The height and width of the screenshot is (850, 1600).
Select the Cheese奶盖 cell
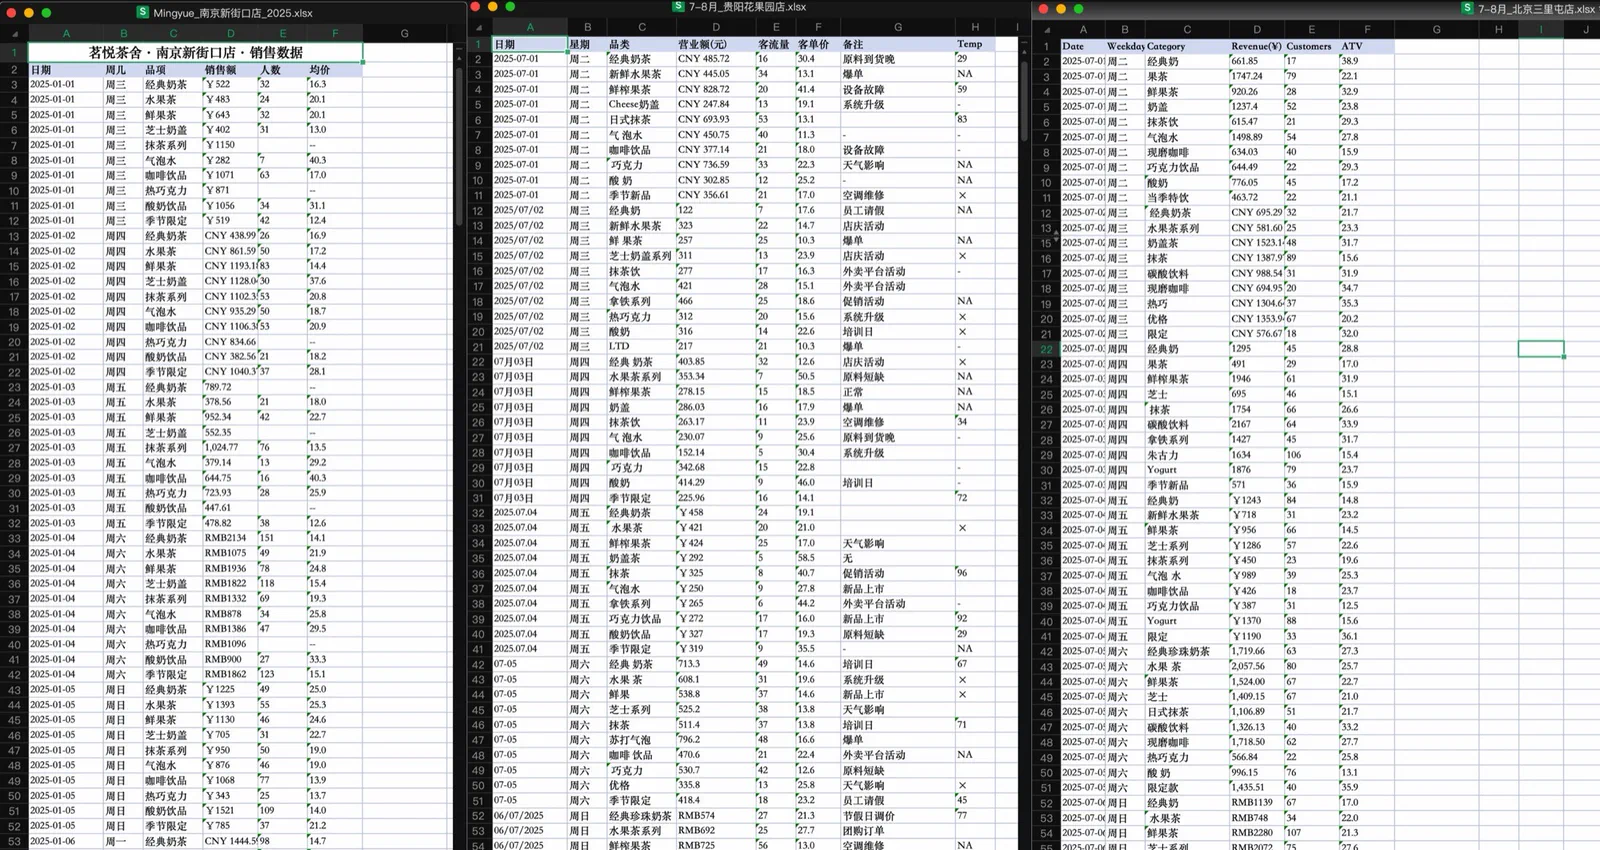641,104
